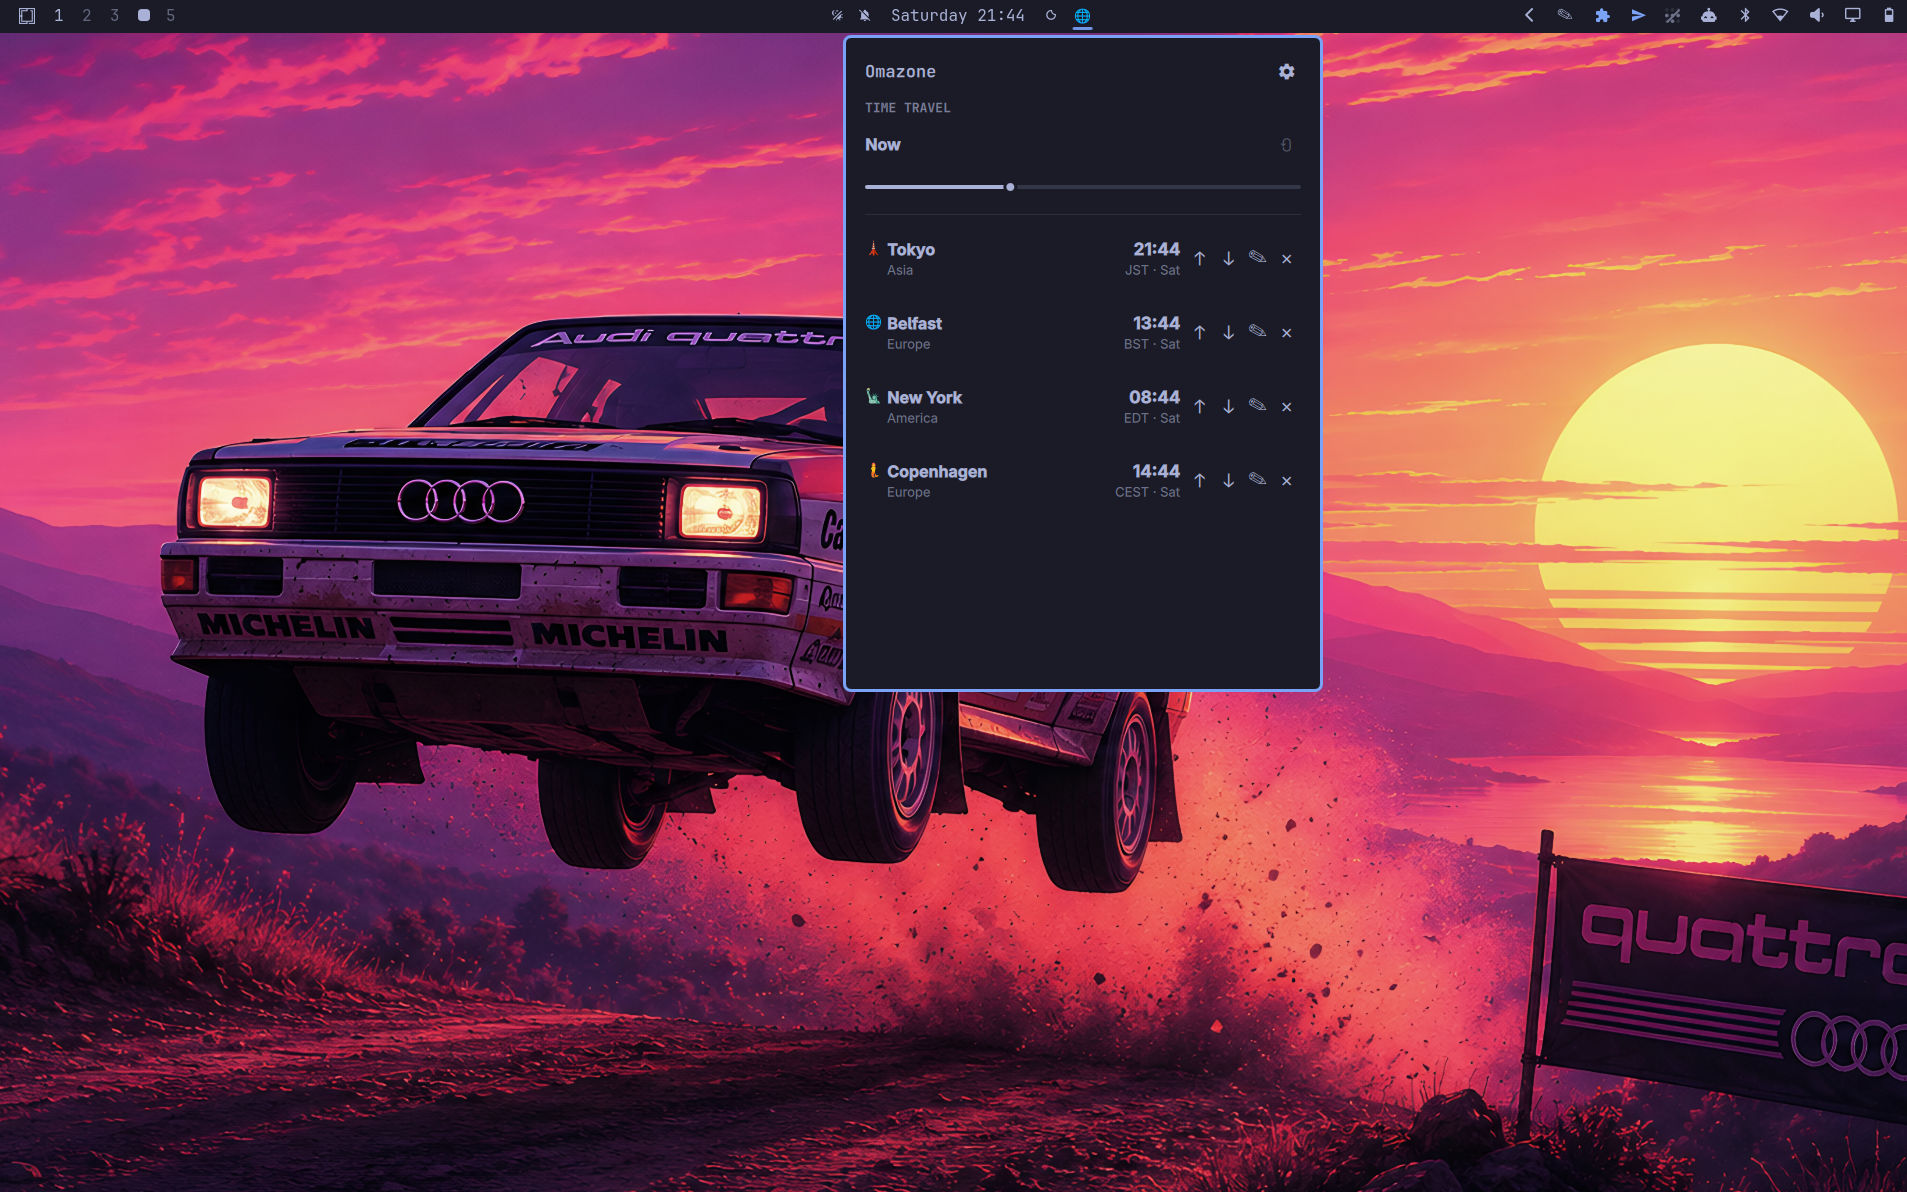Move Tokyo down in the list
The width and height of the screenshot is (1907, 1192).
1228,259
